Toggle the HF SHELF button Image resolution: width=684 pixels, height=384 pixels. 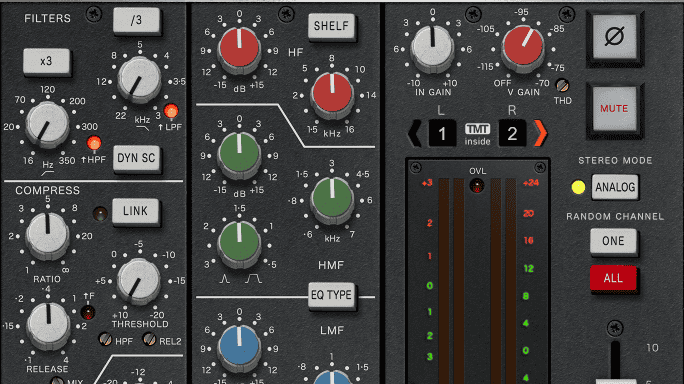[331, 27]
